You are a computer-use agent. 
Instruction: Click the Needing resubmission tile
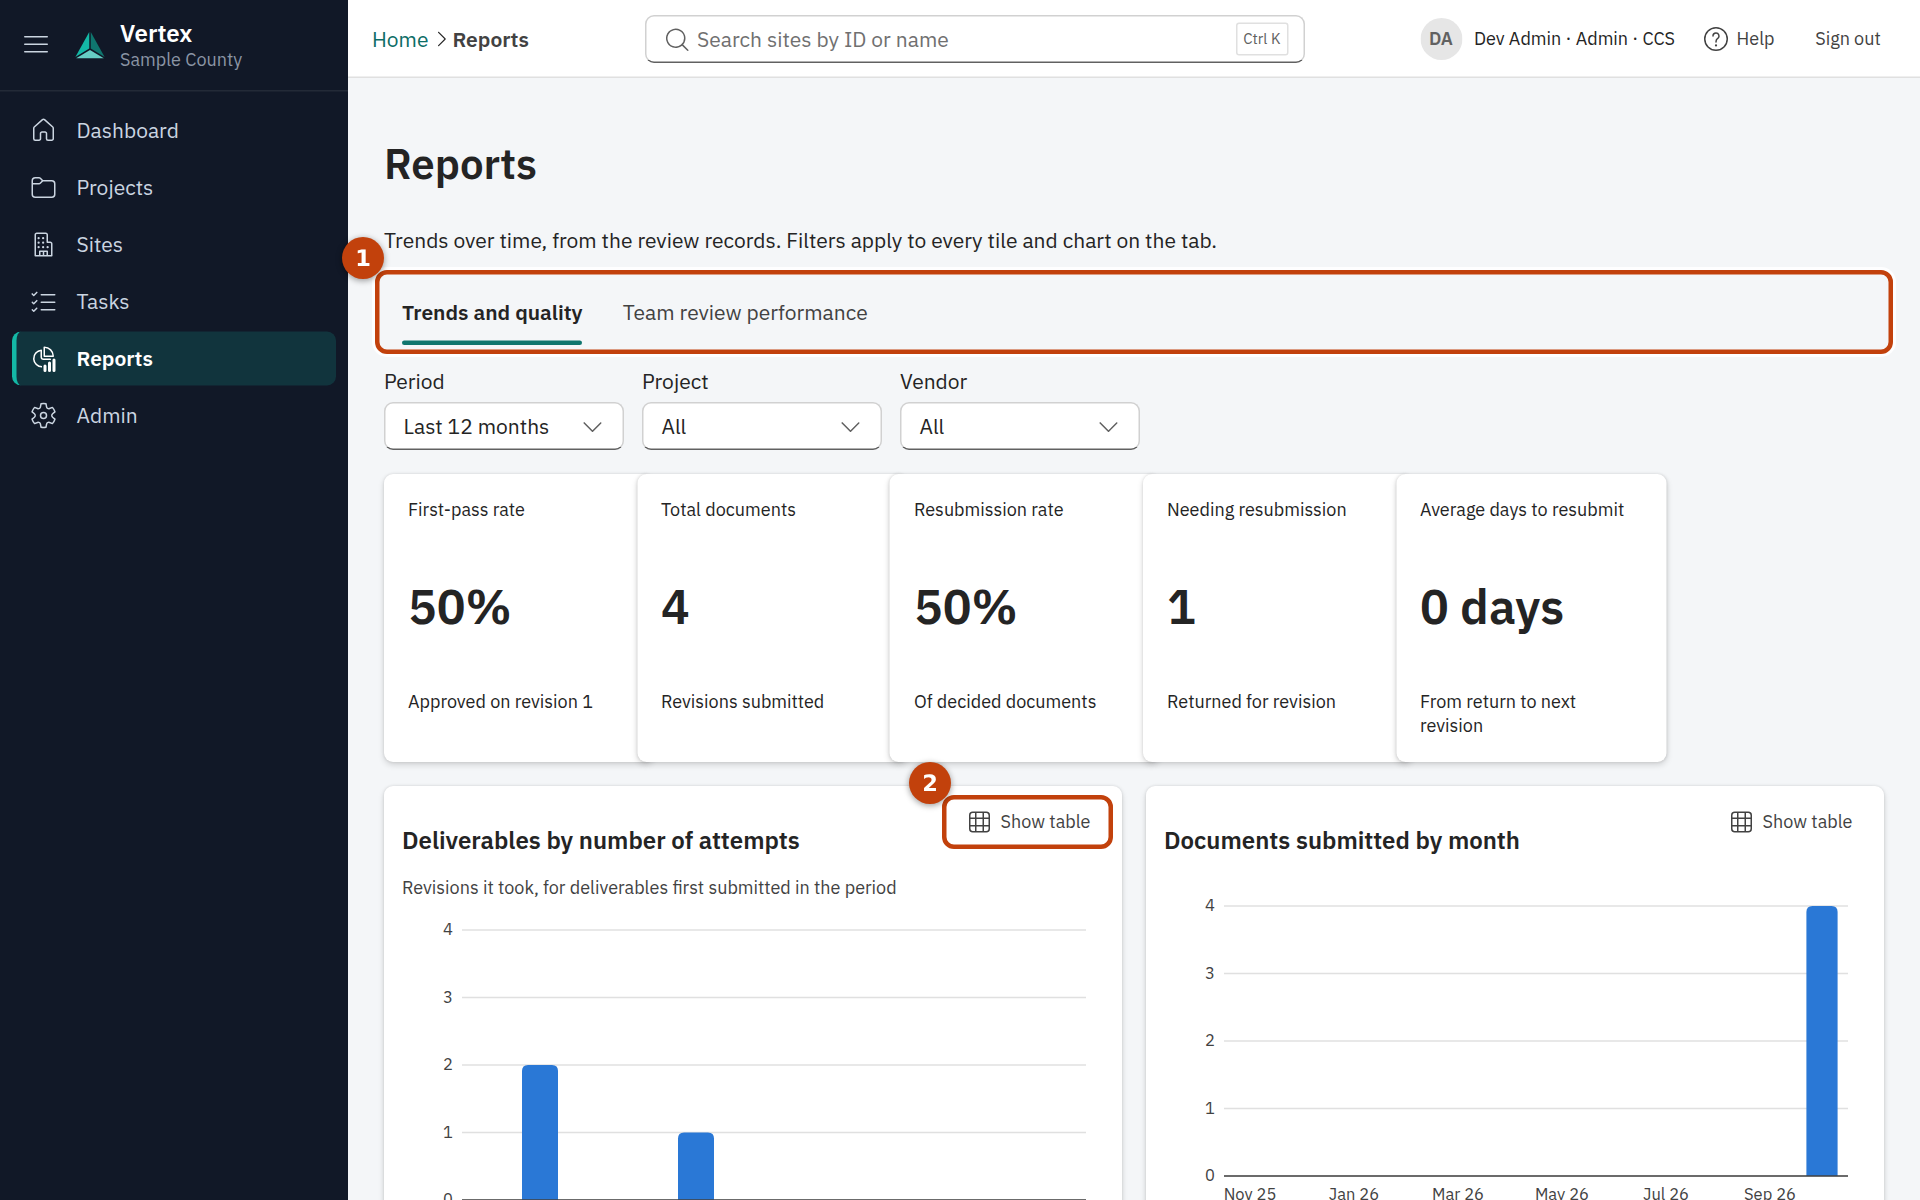1269,618
